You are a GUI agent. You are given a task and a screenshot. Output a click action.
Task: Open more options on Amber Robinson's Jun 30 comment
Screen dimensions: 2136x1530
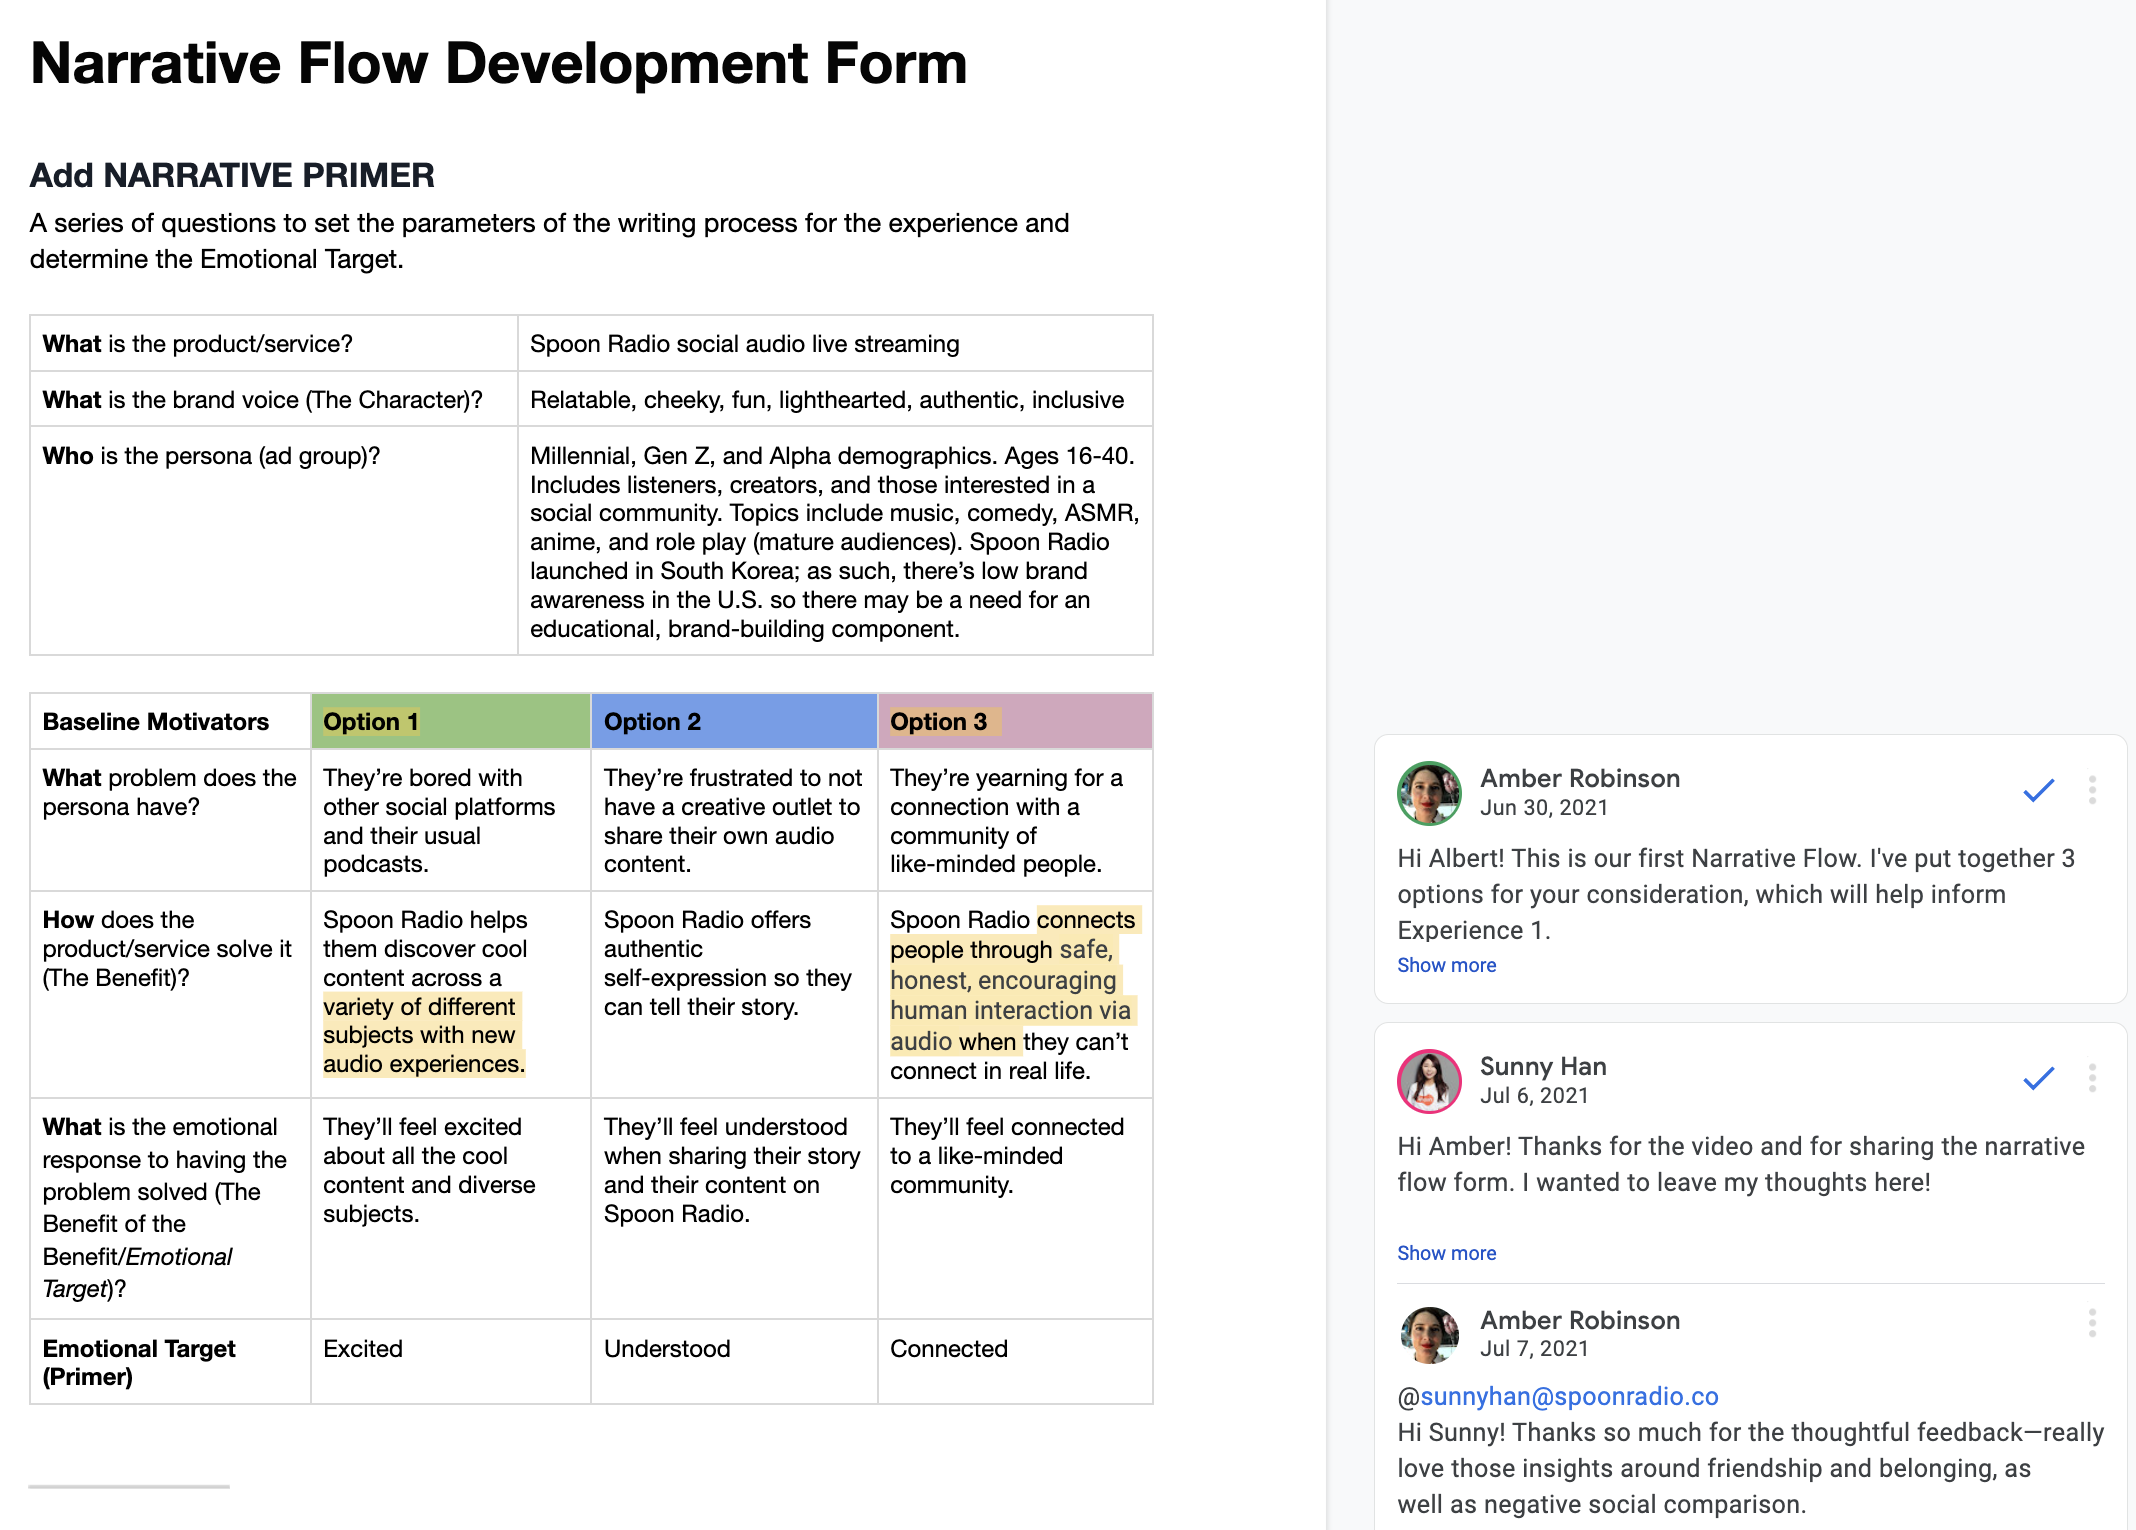click(x=2092, y=790)
